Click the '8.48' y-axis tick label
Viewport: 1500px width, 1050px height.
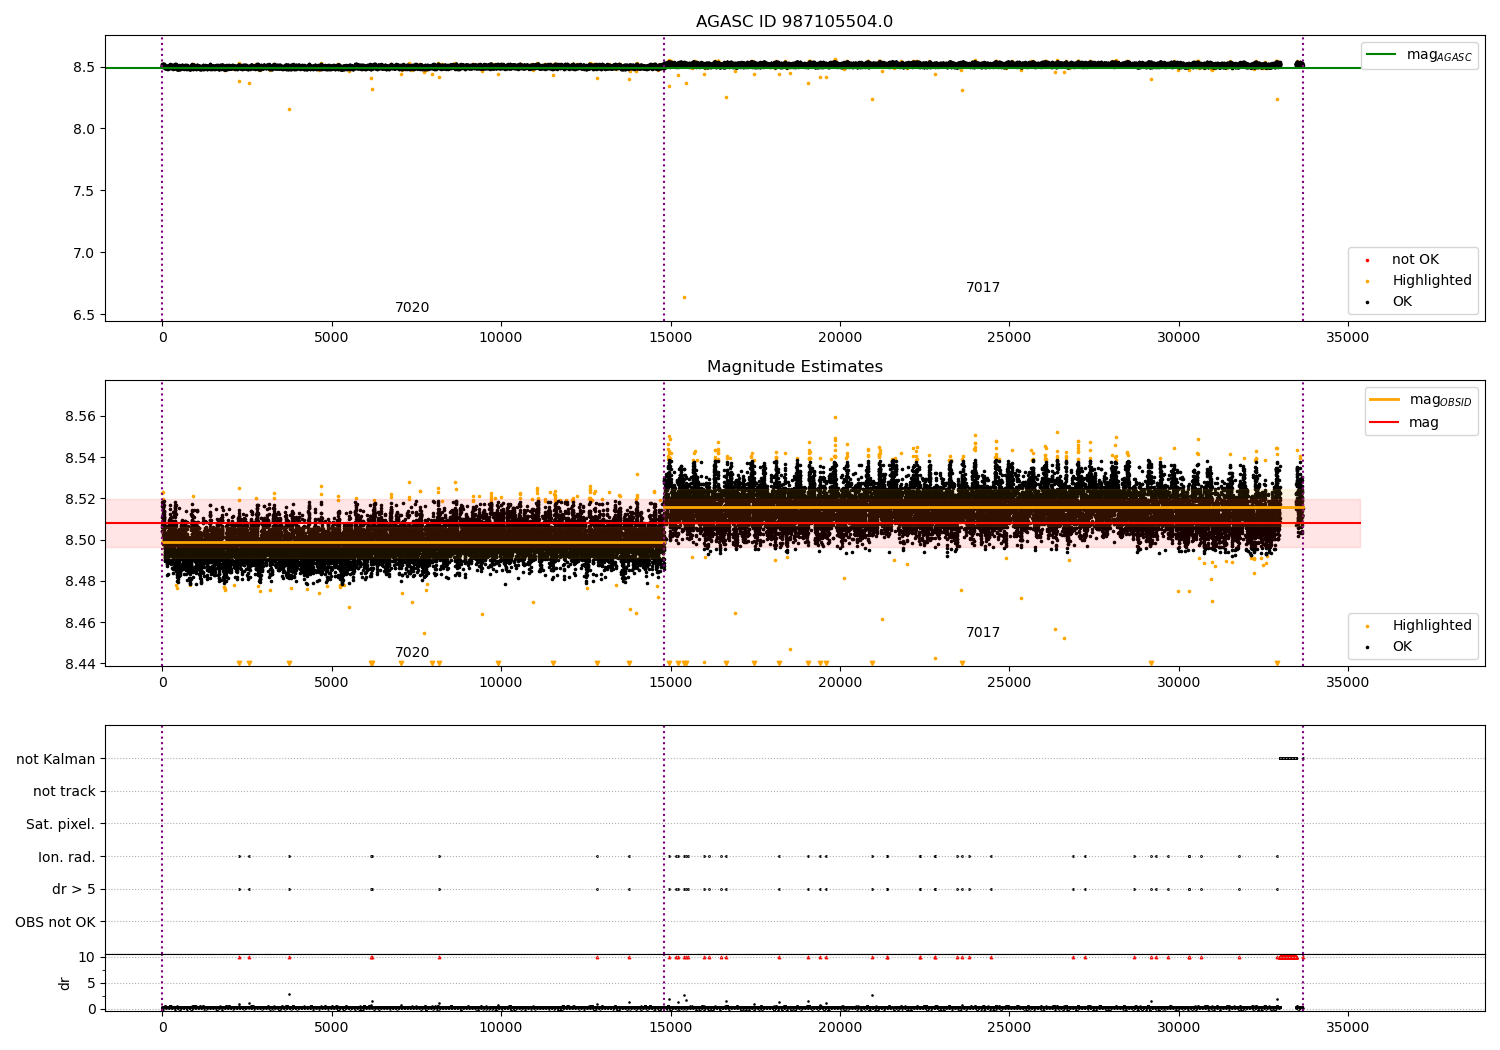(80, 581)
